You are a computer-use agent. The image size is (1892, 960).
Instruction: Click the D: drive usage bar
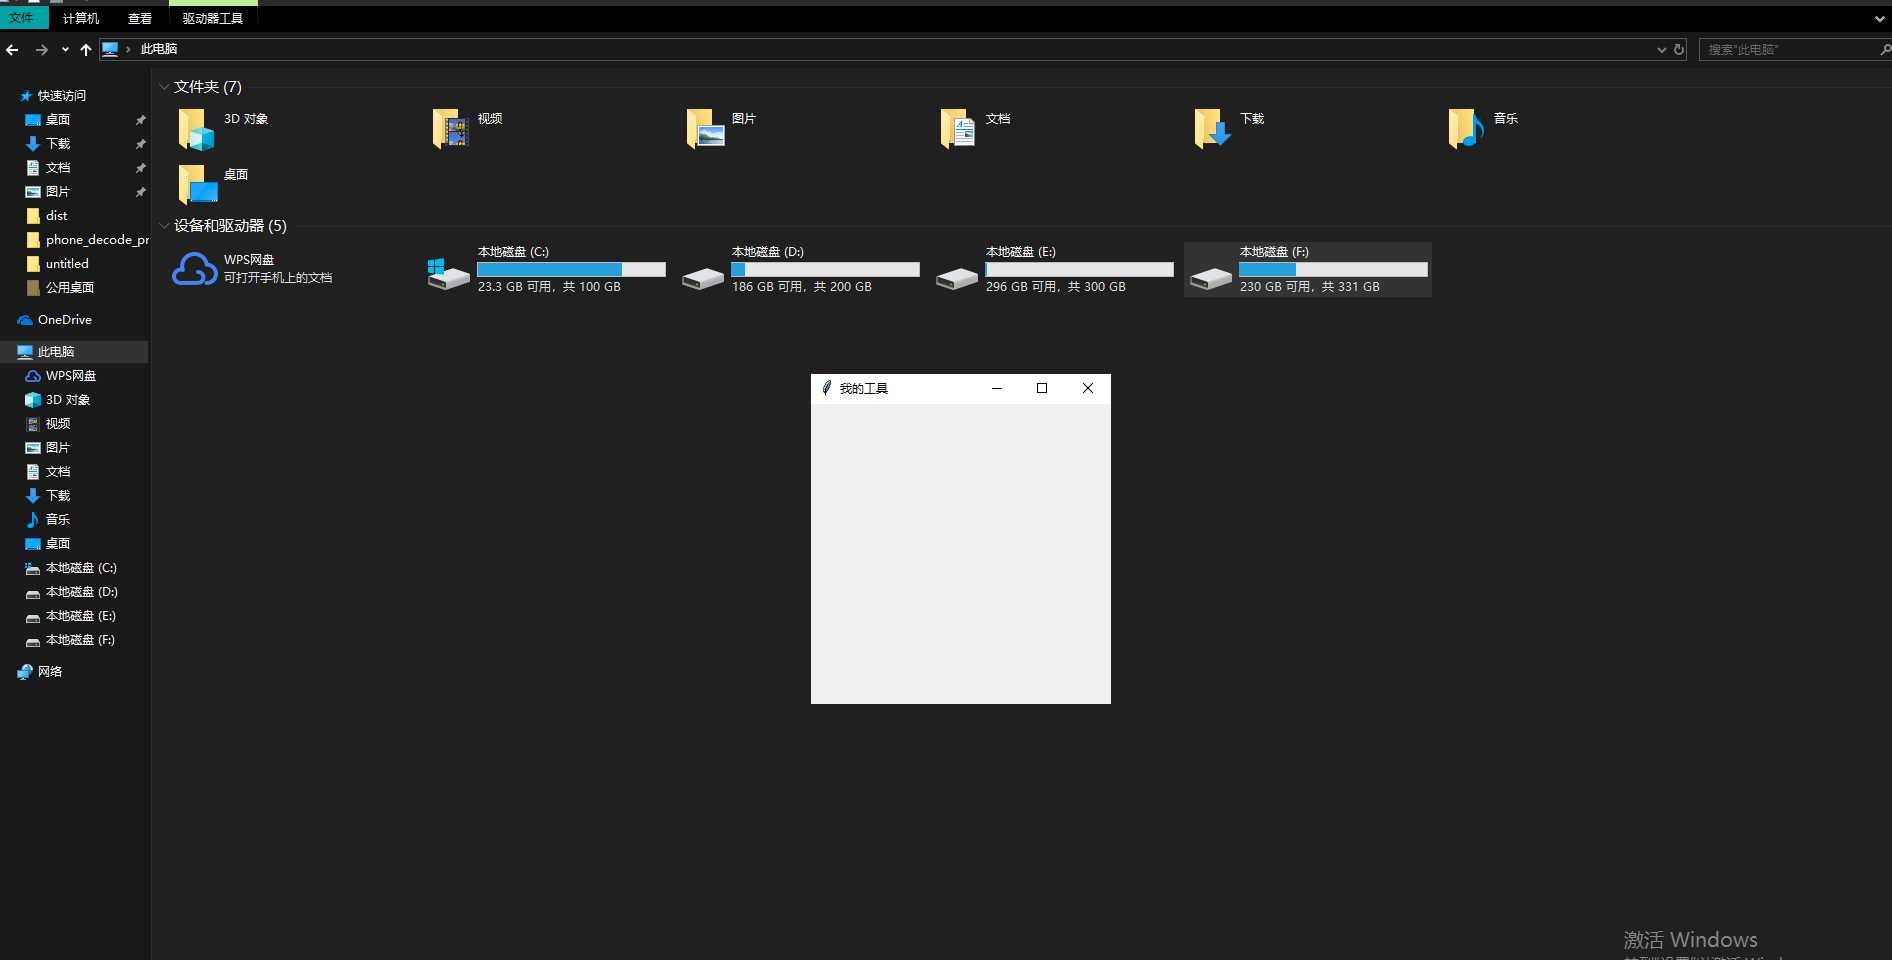tap(825, 269)
